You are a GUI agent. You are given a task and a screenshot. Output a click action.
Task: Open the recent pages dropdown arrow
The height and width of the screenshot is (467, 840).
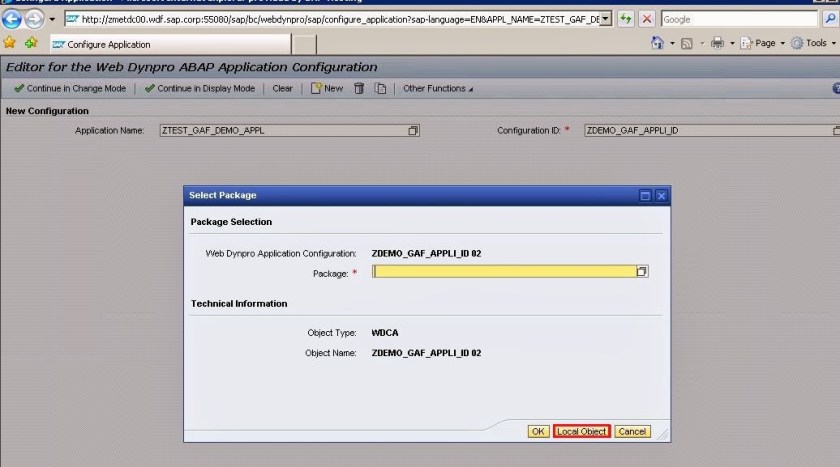point(52,19)
